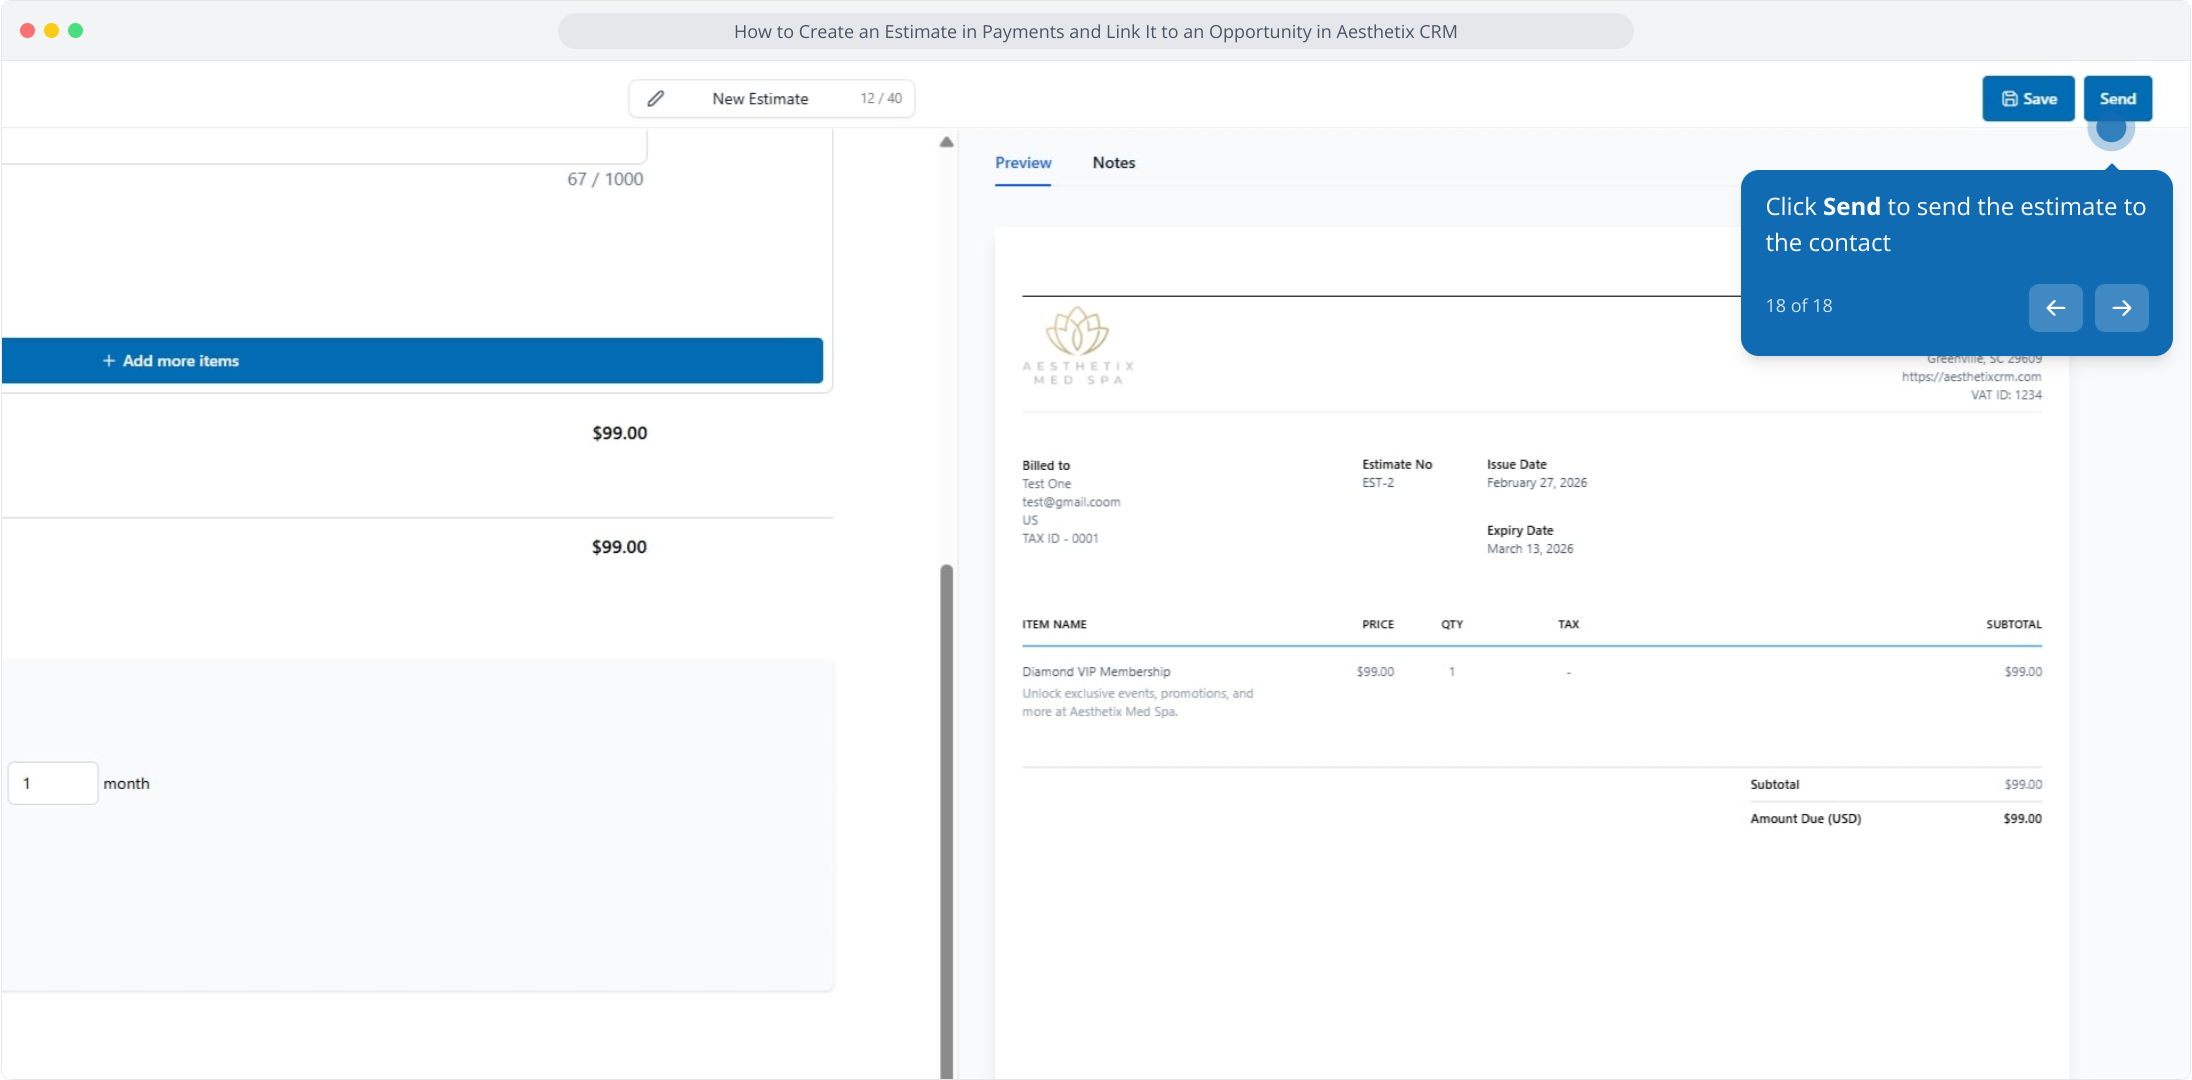Click the scrollbar up arrow

(946, 142)
